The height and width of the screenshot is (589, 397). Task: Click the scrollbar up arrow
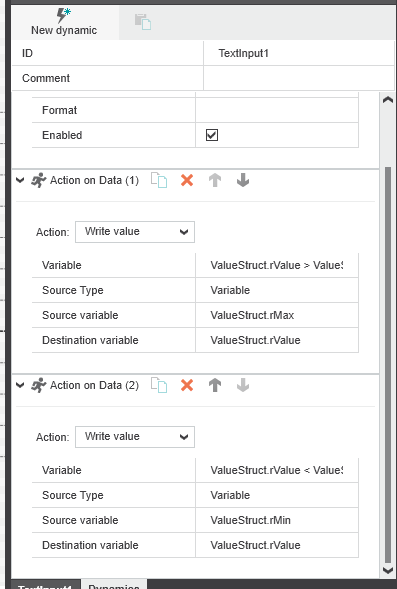click(x=388, y=100)
